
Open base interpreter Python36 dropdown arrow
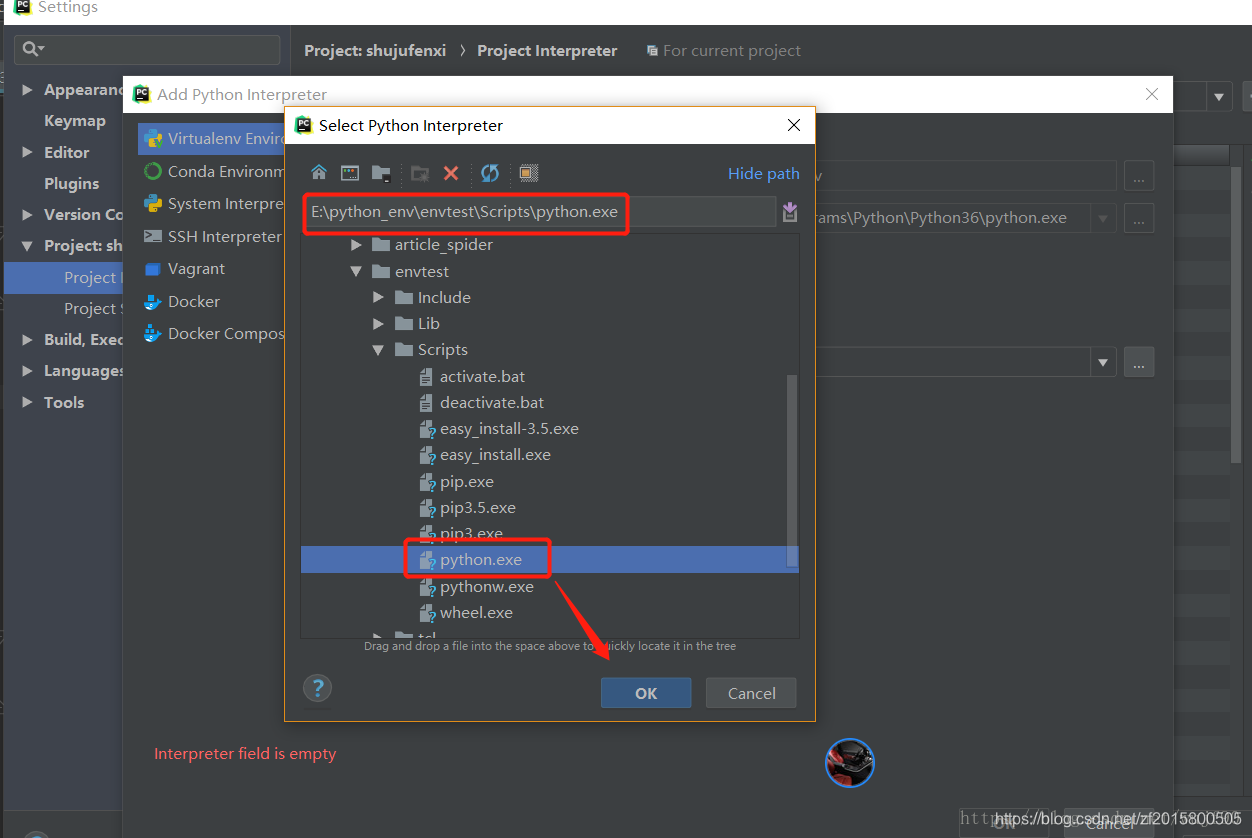pyautogui.click(x=1104, y=218)
